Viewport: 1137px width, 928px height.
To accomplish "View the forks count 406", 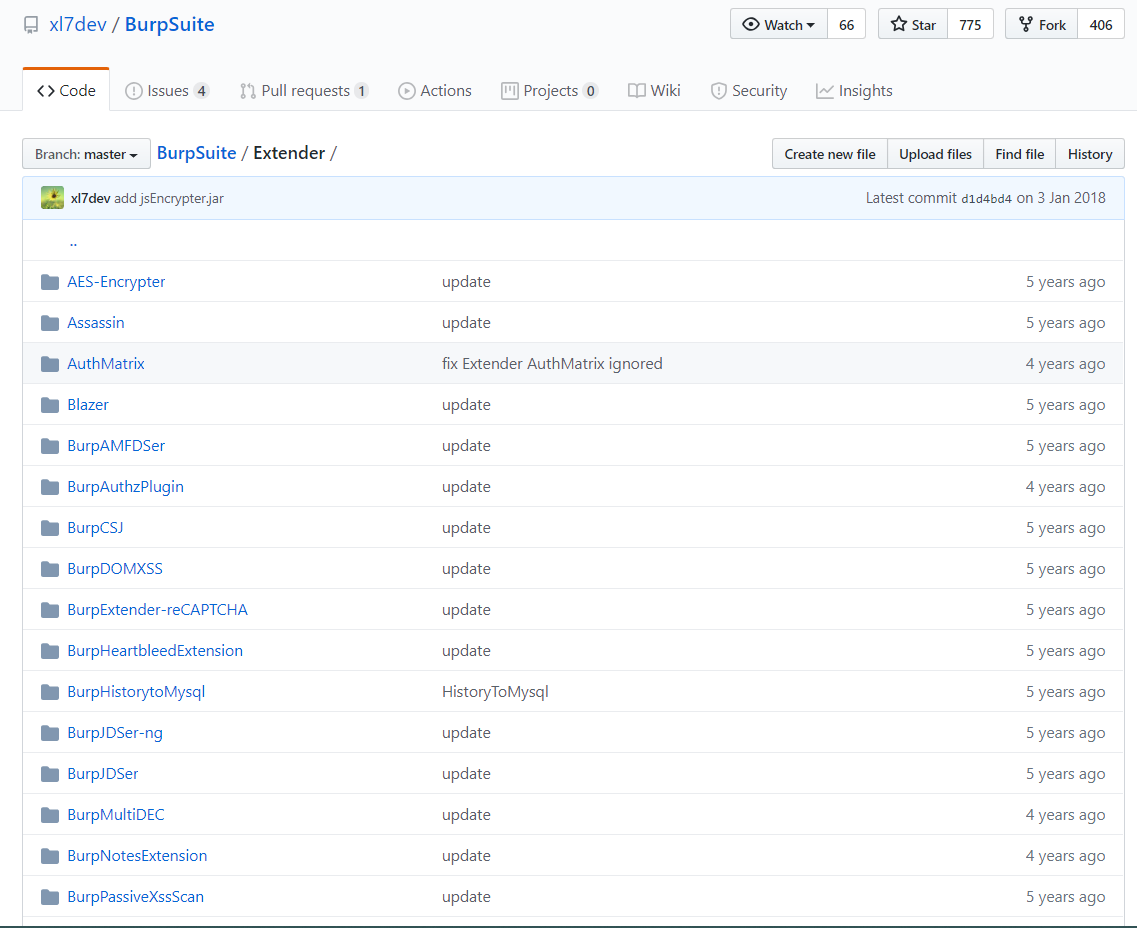I will tap(1101, 25).
